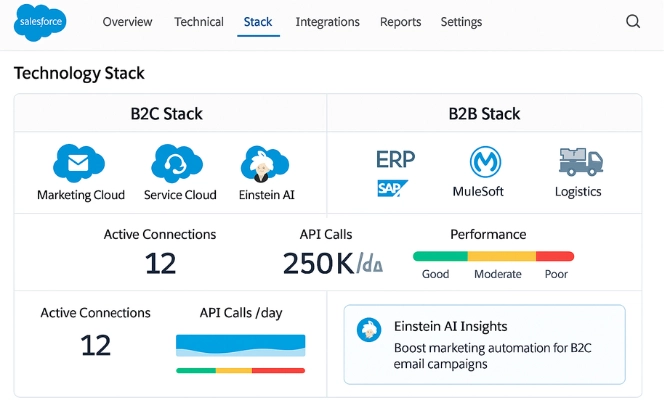Open the Reports tab
Image resolution: width=664 pixels, height=415 pixels.
400,22
